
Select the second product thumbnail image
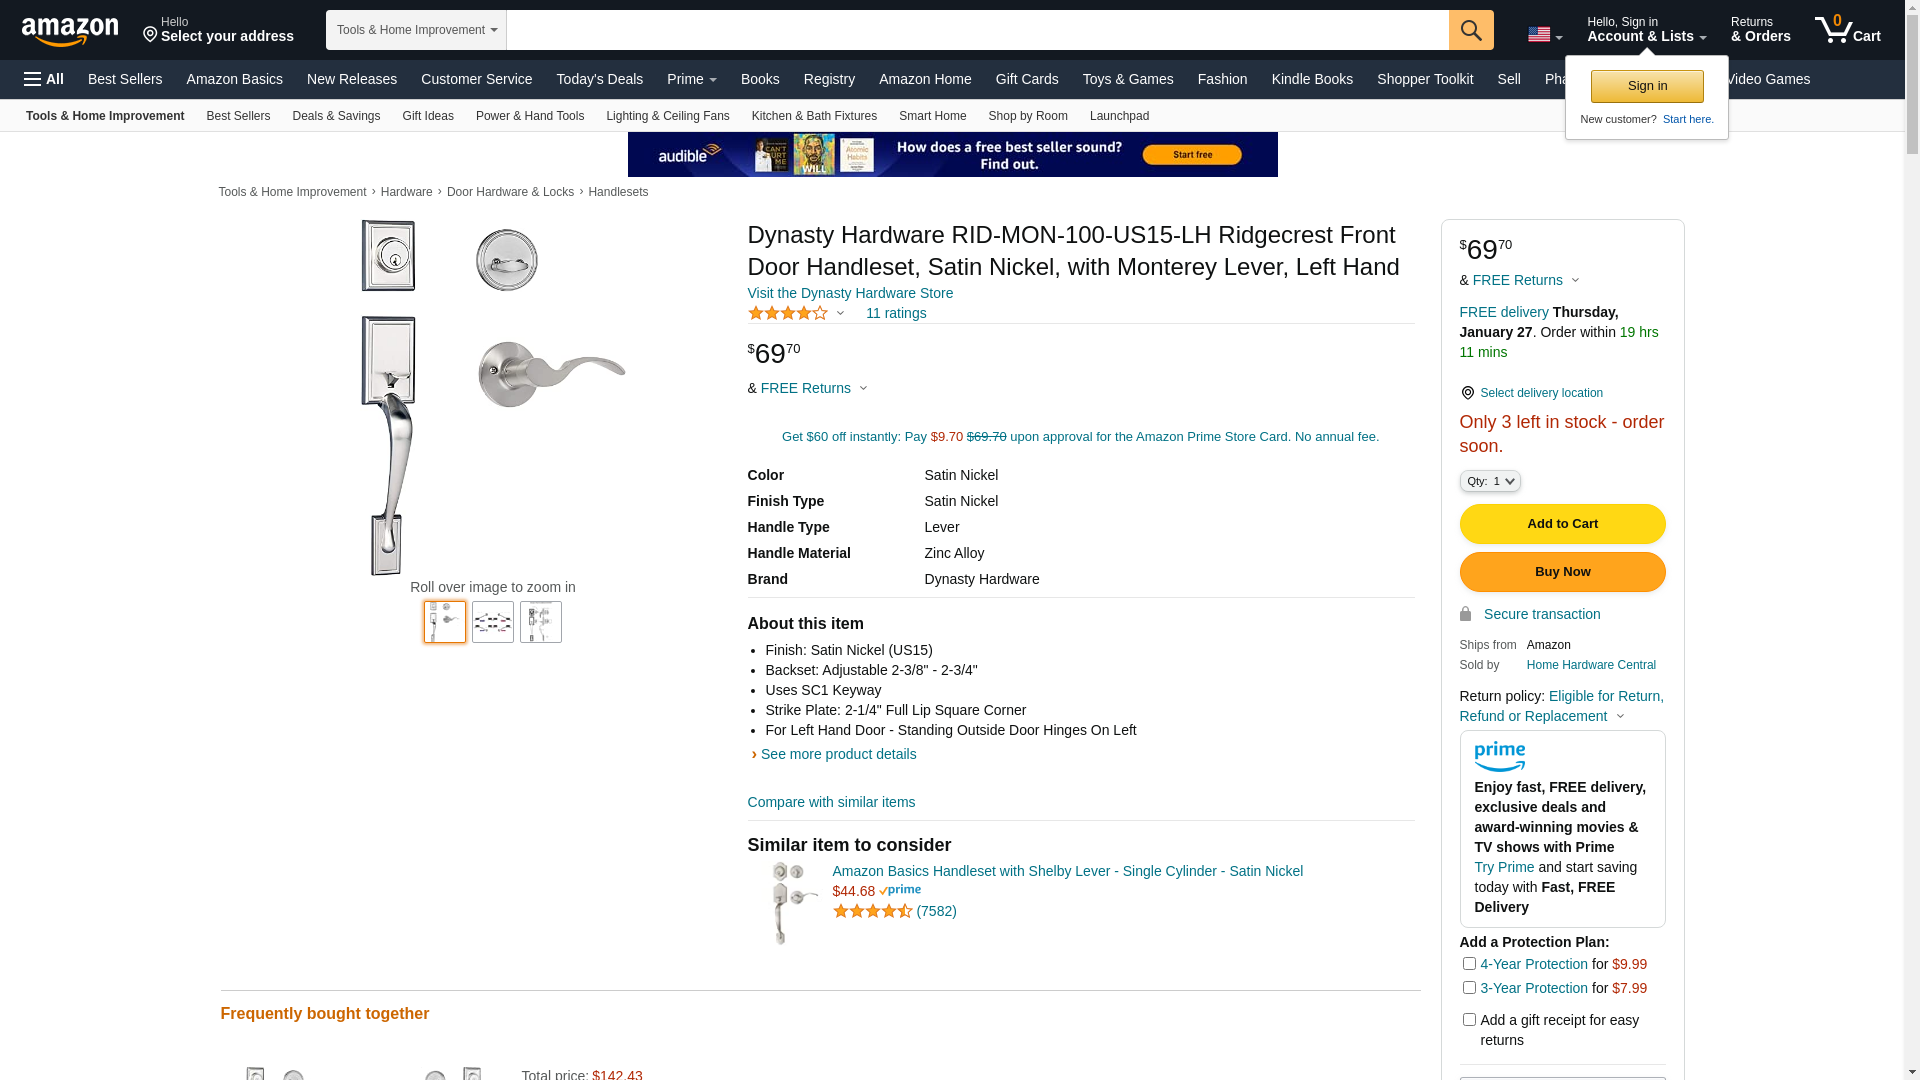coord(493,622)
